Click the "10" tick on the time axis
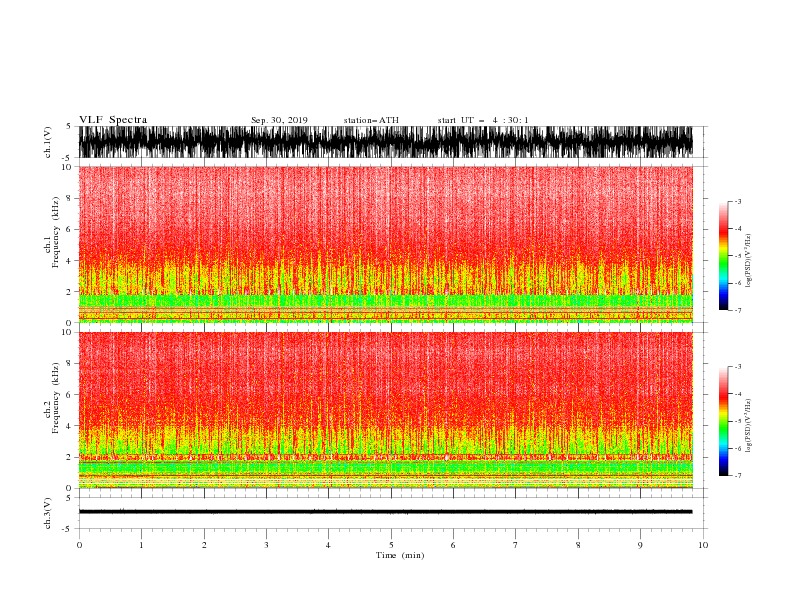 (x=703, y=545)
